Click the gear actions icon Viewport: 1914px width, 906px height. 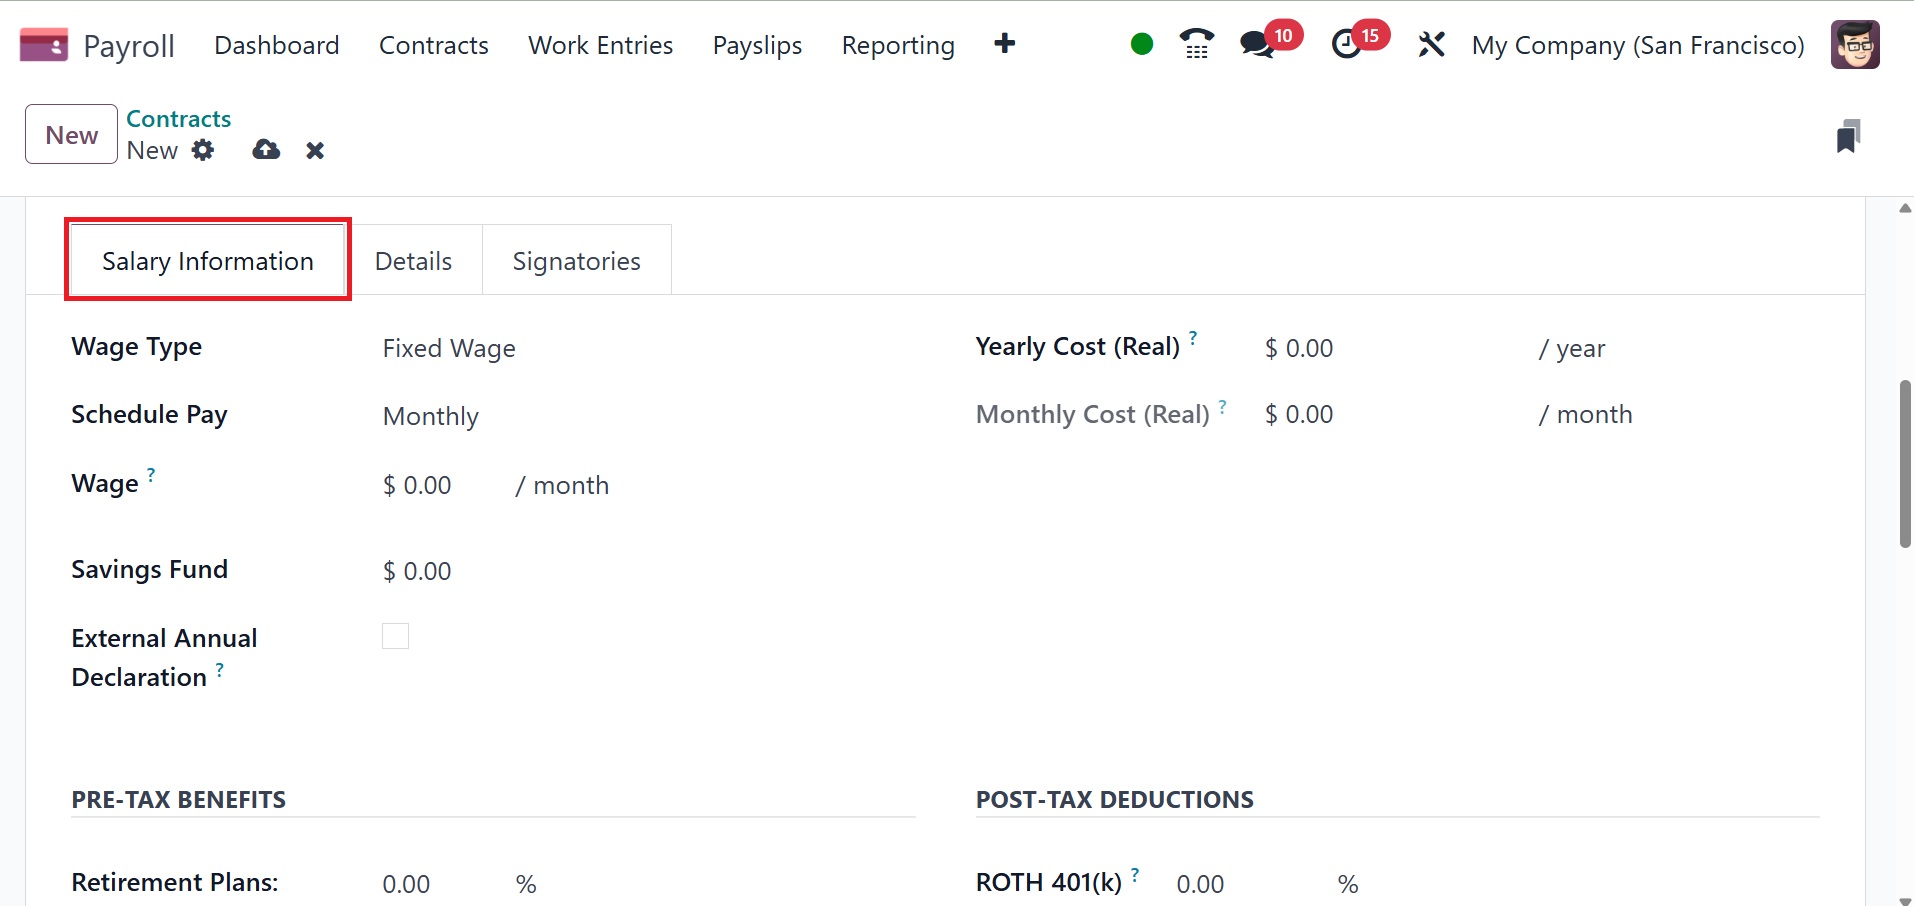coord(203,150)
